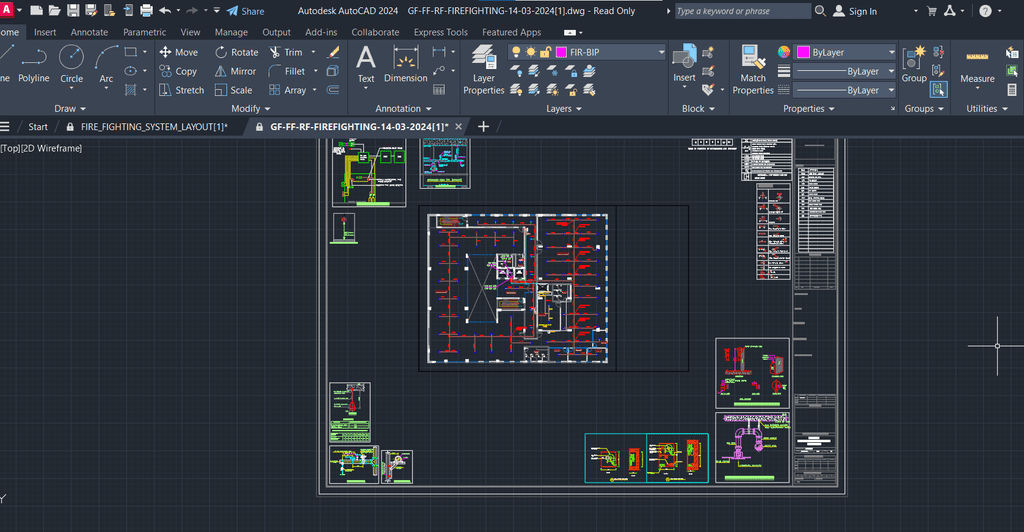Open the Parametric ribbon tab
This screenshot has height=532, width=1024.
coord(144,32)
